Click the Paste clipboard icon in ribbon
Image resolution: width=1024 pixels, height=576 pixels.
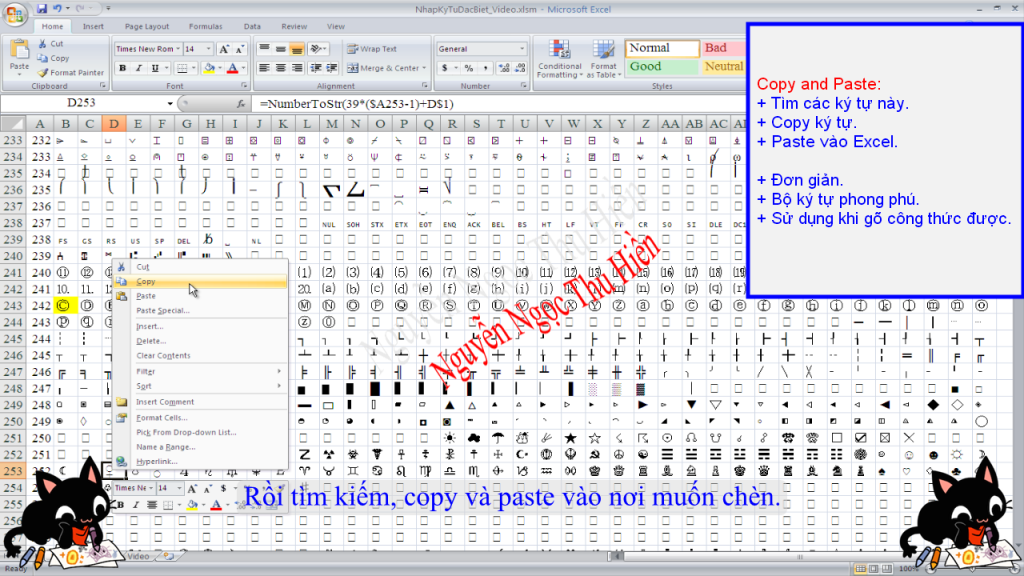[20, 50]
